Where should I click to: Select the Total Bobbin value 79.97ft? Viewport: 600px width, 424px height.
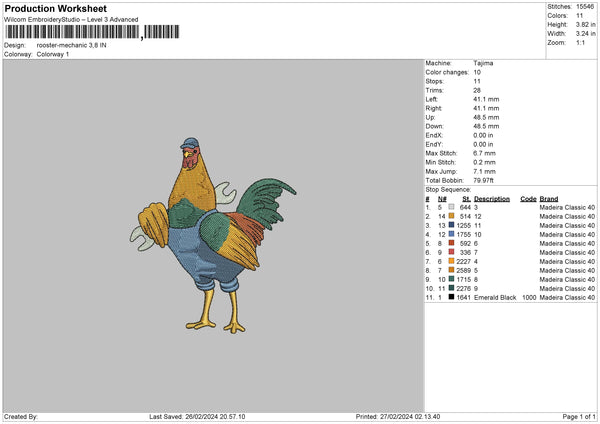[x=483, y=180]
